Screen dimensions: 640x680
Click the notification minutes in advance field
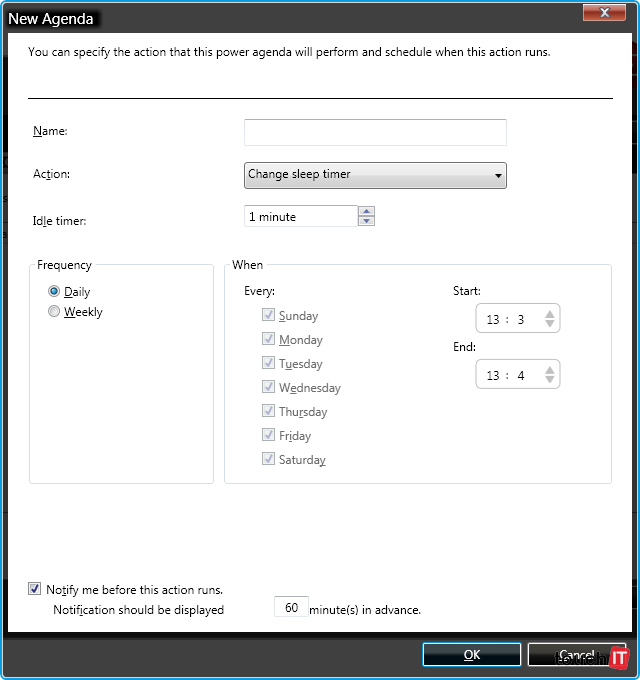pyautogui.click(x=291, y=607)
